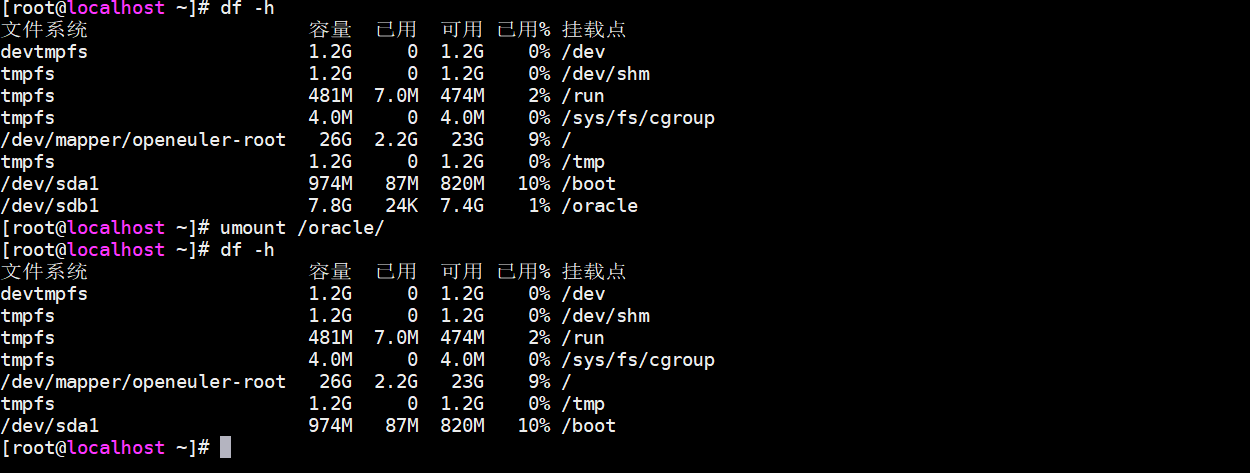Click the 'umount /oracle/' command text
This screenshot has height=474, width=1250.
tap(302, 227)
